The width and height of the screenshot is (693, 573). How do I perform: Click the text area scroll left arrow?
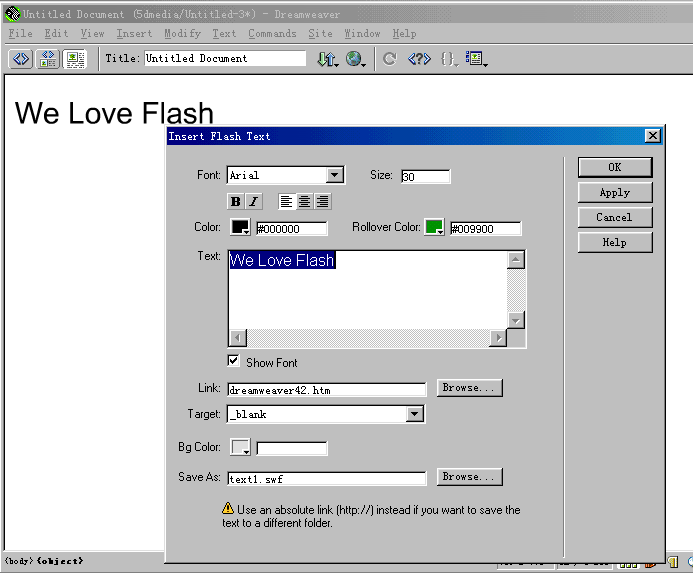tap(238, 338)
